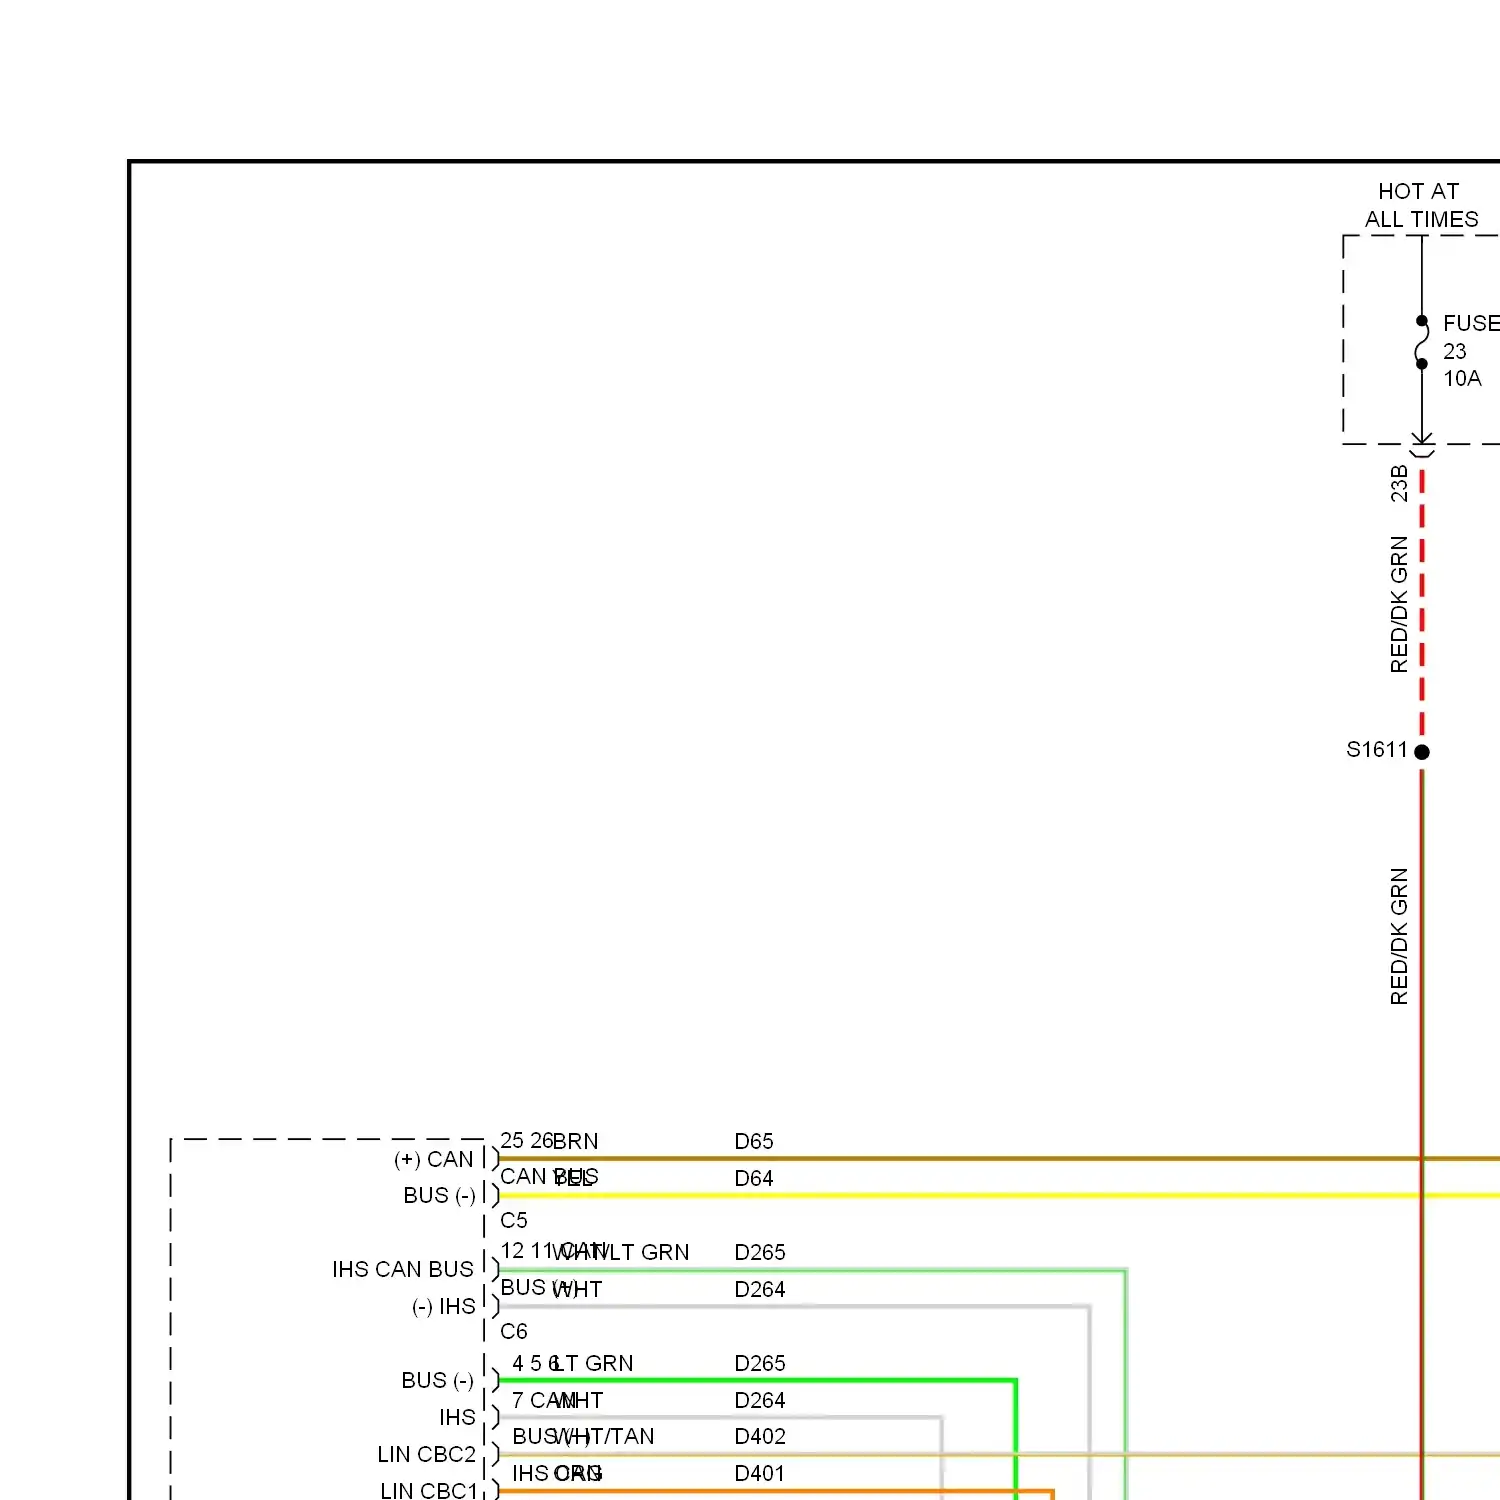Select the "BRN" wire color label
The image size is (1500, 1500).
pyautogui.click(x=575, y=1141)
